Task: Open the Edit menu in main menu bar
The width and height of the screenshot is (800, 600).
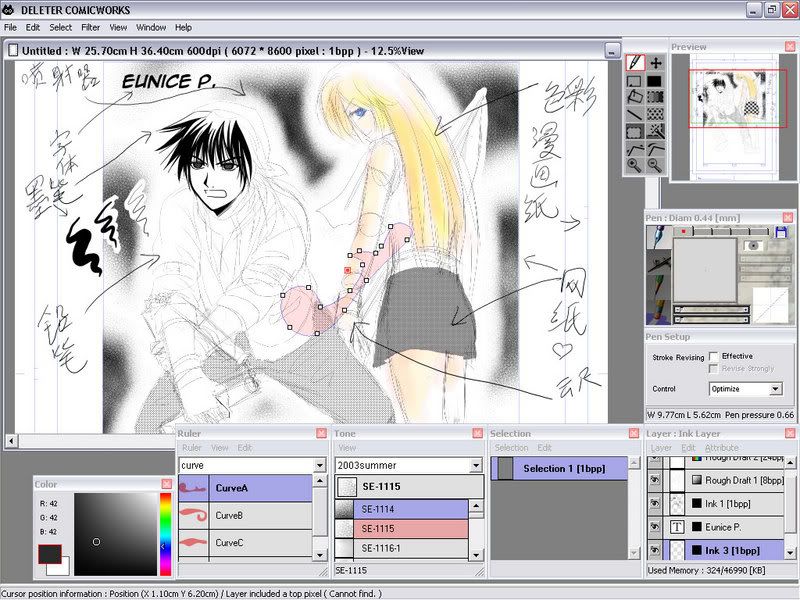Action: coord(33,28)
